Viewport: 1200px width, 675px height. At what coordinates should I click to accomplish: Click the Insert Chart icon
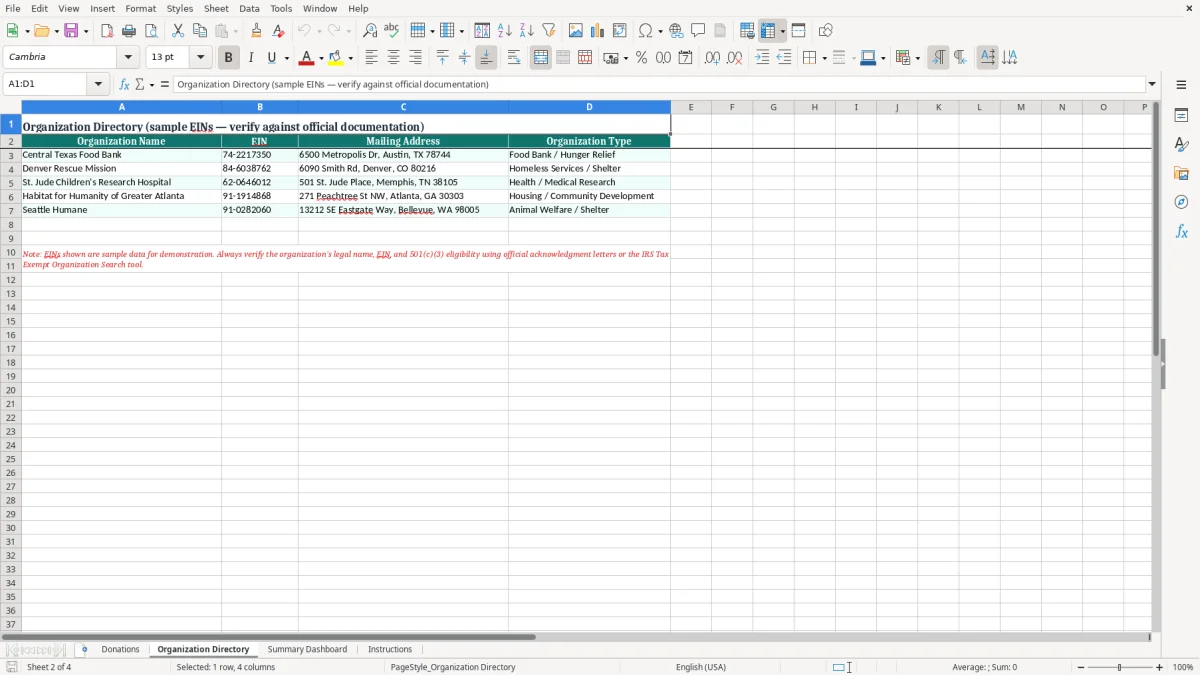pyautogui.click(x=598, y=31)
